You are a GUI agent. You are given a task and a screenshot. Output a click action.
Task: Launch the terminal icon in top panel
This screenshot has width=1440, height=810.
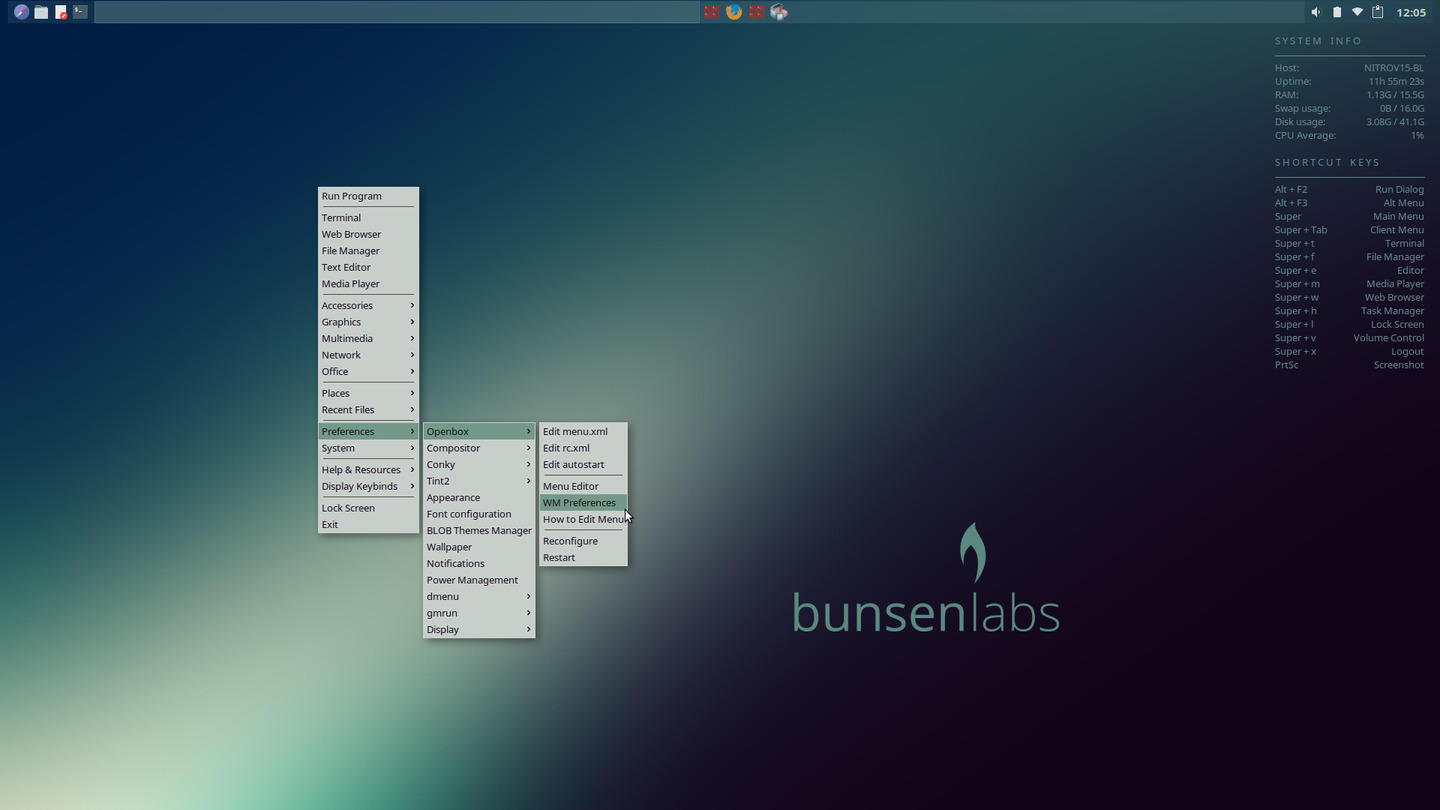pos(80,12)
